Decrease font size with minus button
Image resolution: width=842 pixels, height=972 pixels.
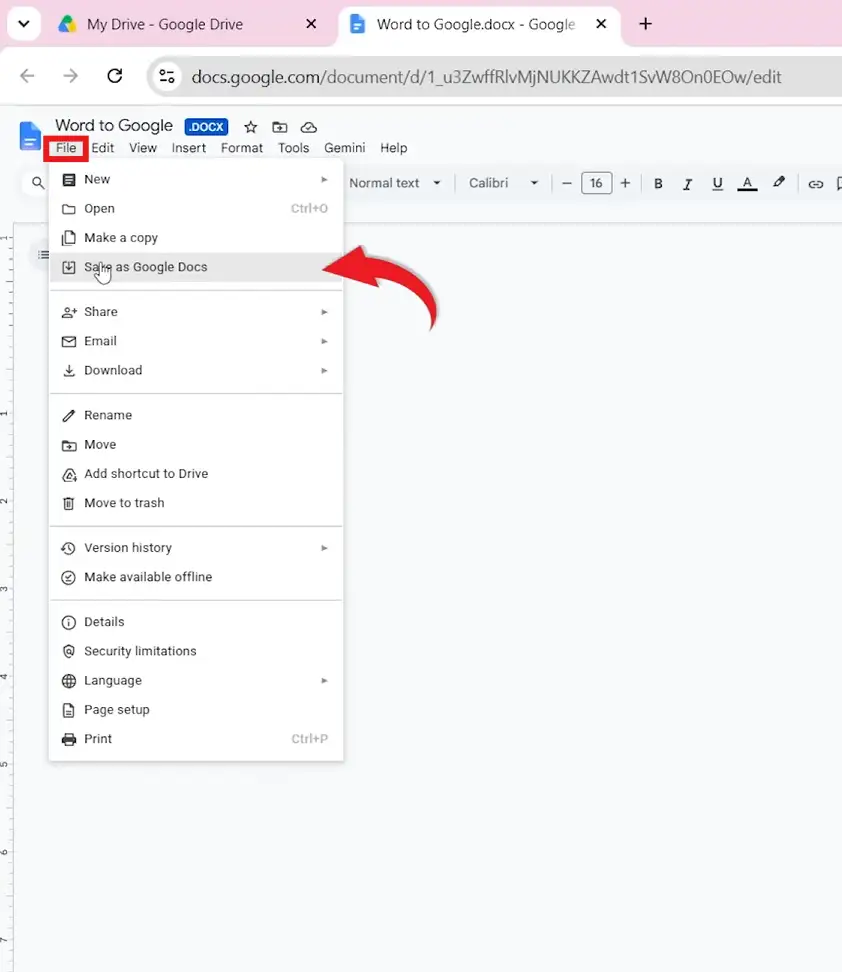point(567,183)
